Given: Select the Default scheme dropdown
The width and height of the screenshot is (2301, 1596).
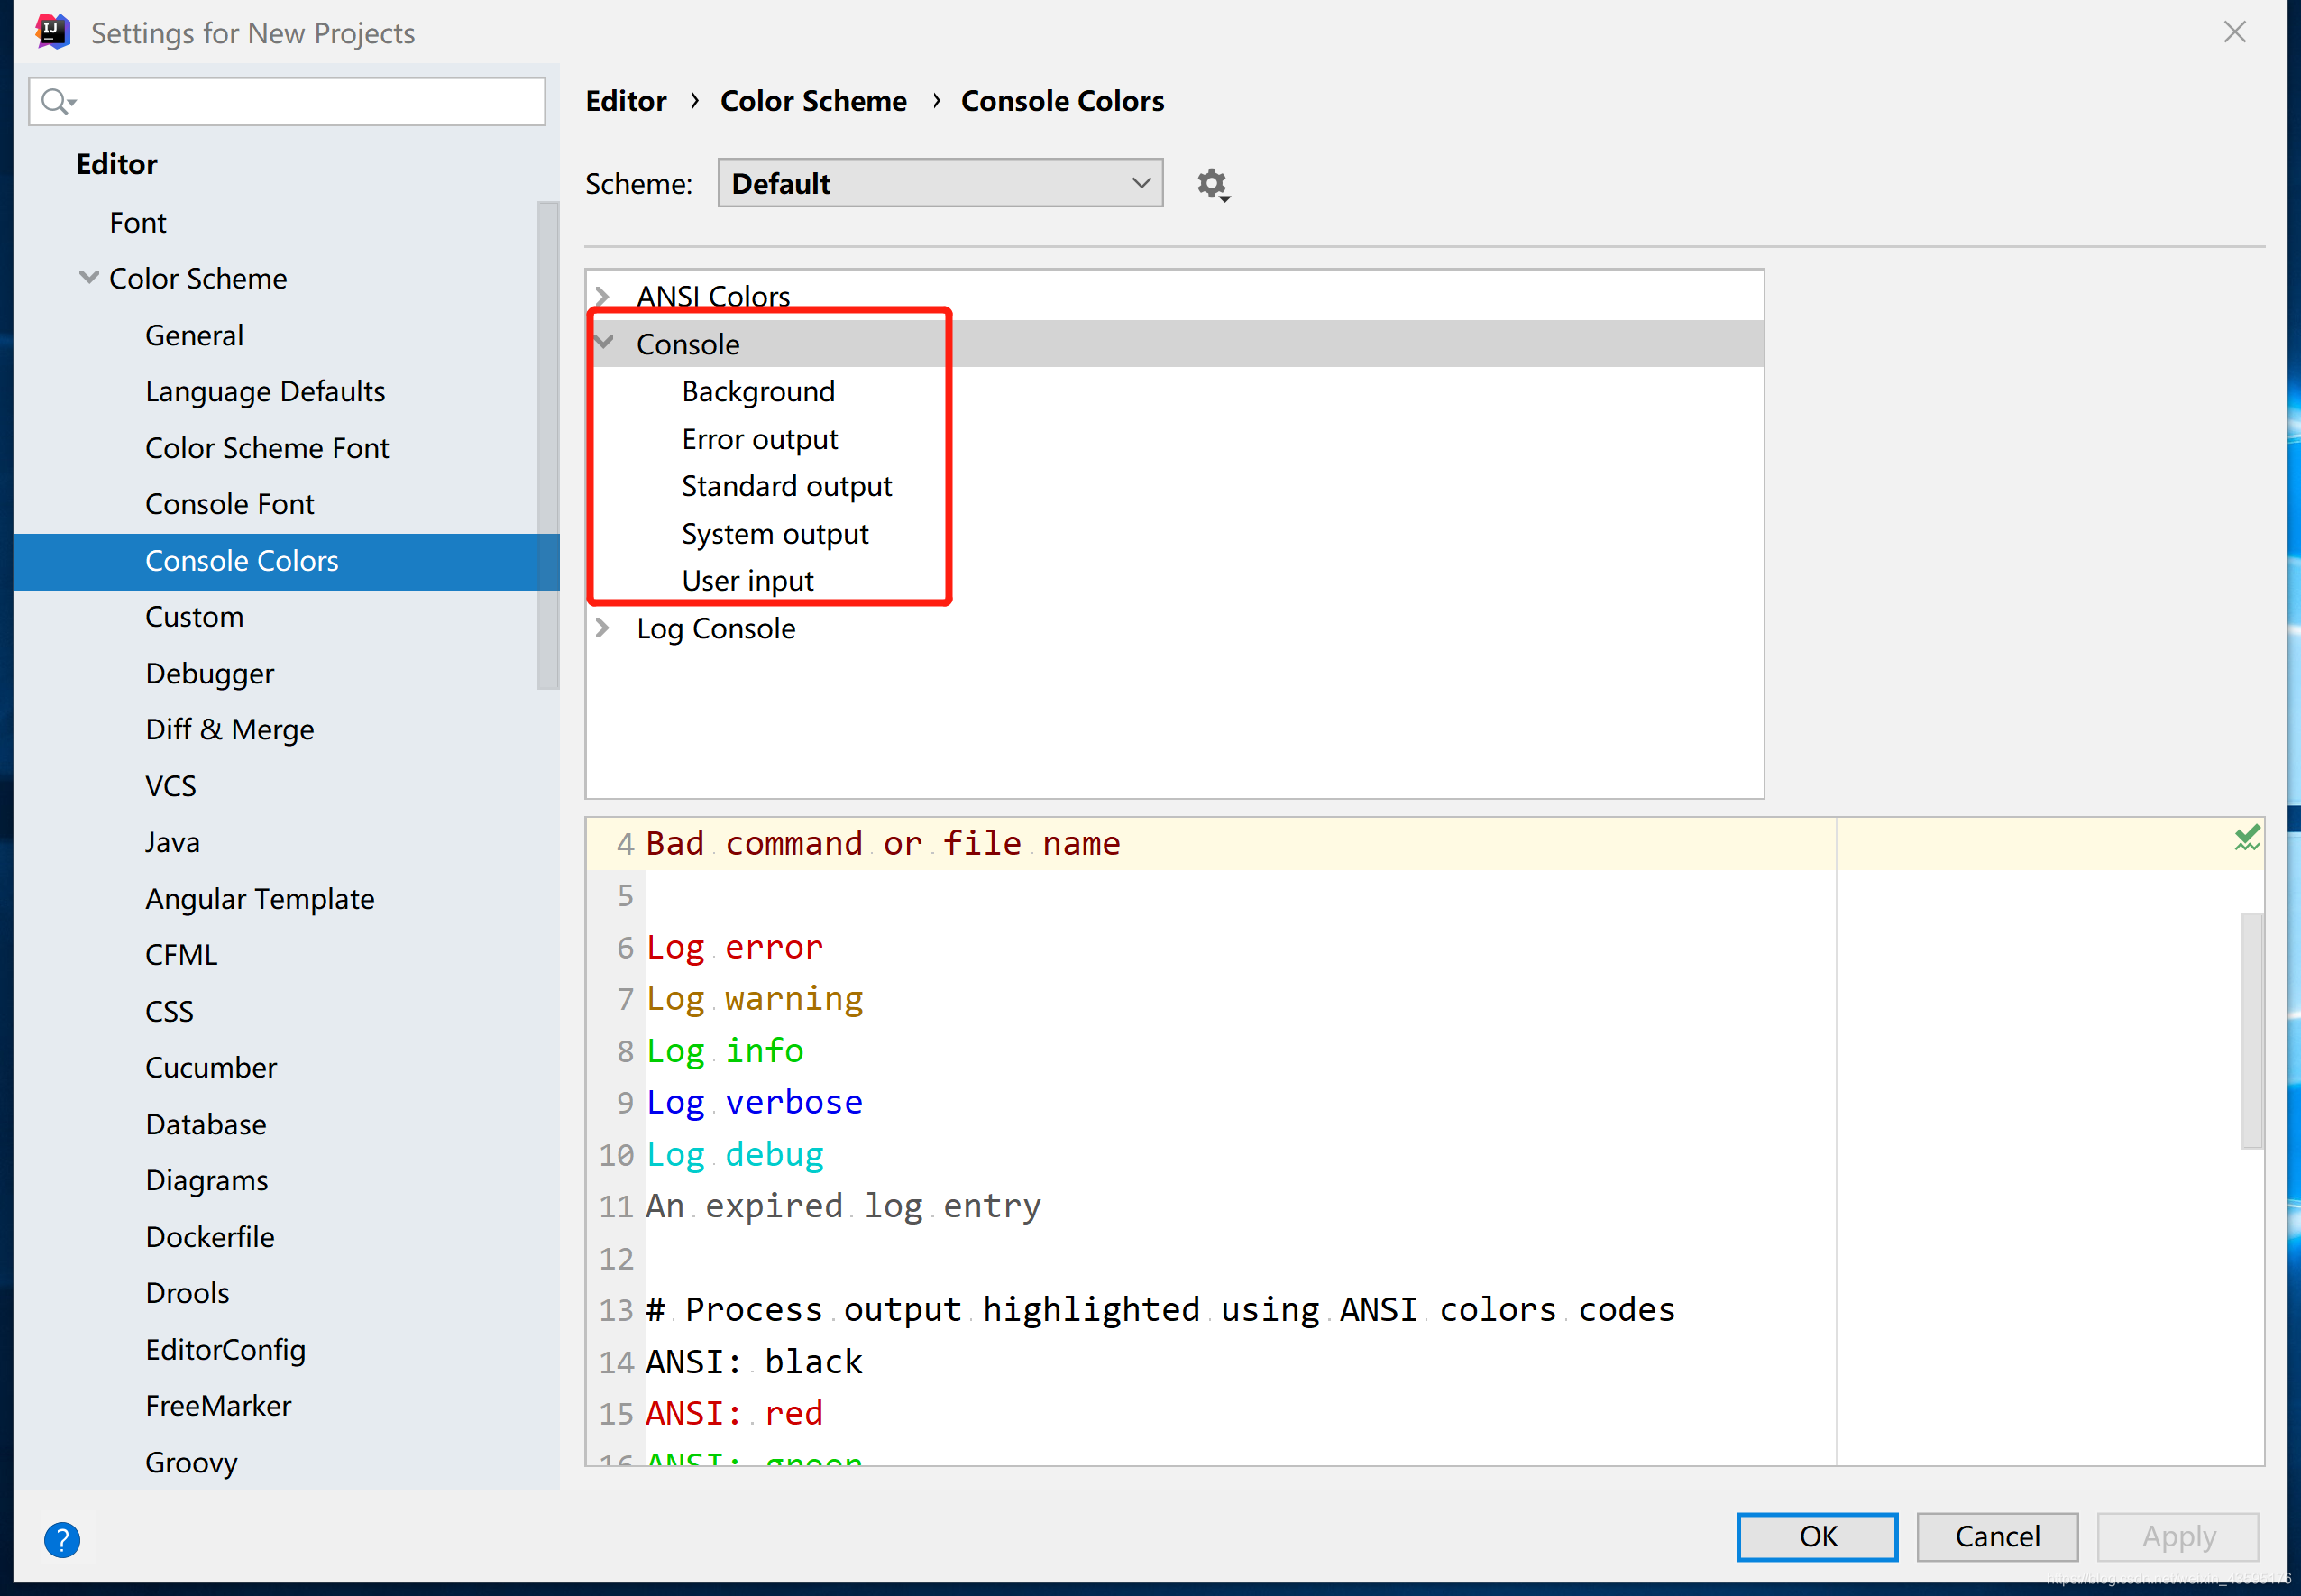Looking at the screenshot, I should coord(940,184).
